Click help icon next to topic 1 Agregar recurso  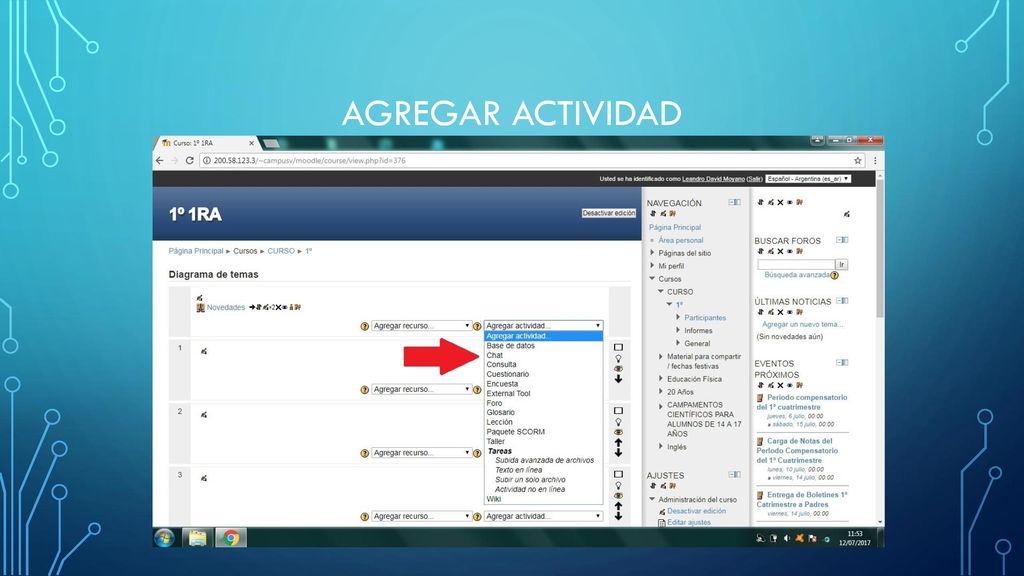[x=364, y=390]
